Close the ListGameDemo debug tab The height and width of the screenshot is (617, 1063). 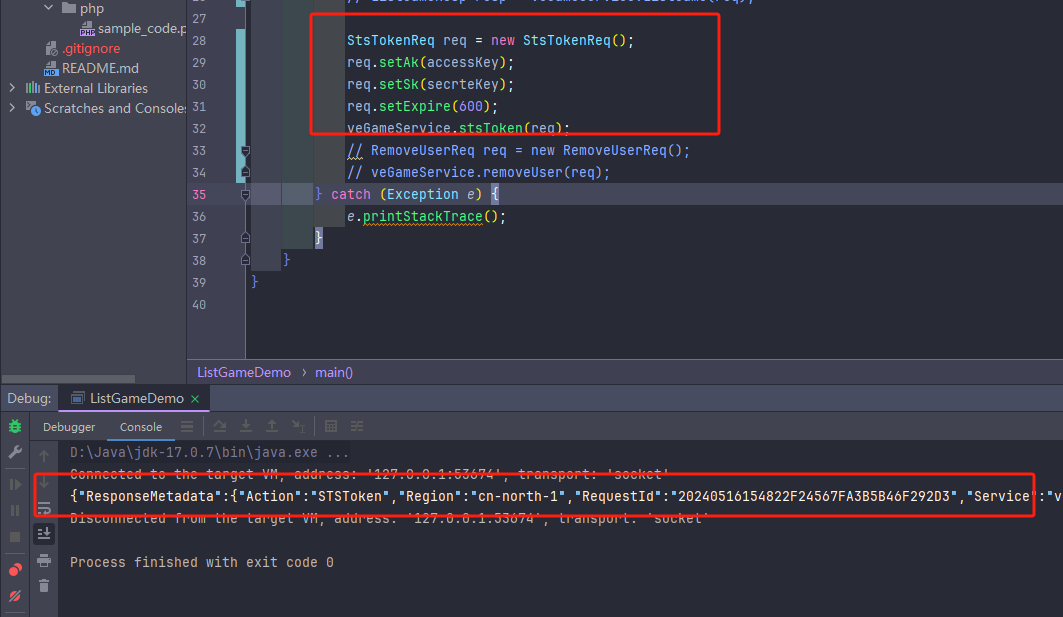click(195, 399)
